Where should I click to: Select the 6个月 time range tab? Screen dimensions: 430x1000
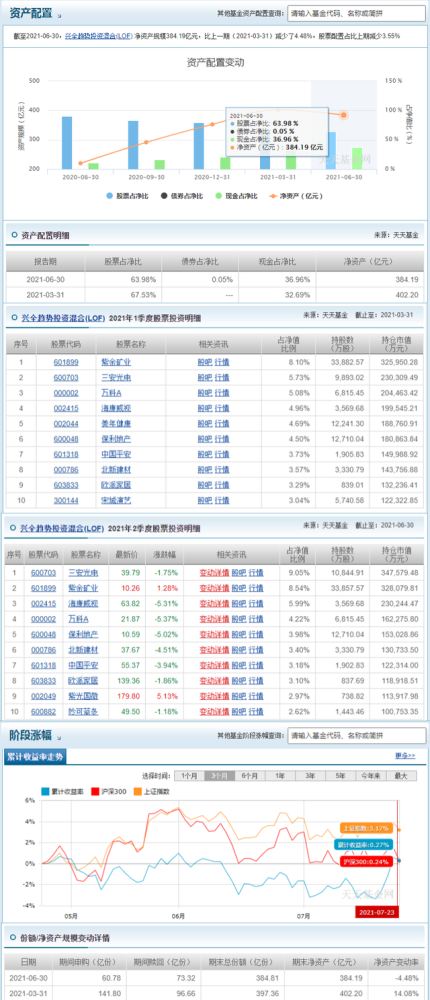(249, 776)
